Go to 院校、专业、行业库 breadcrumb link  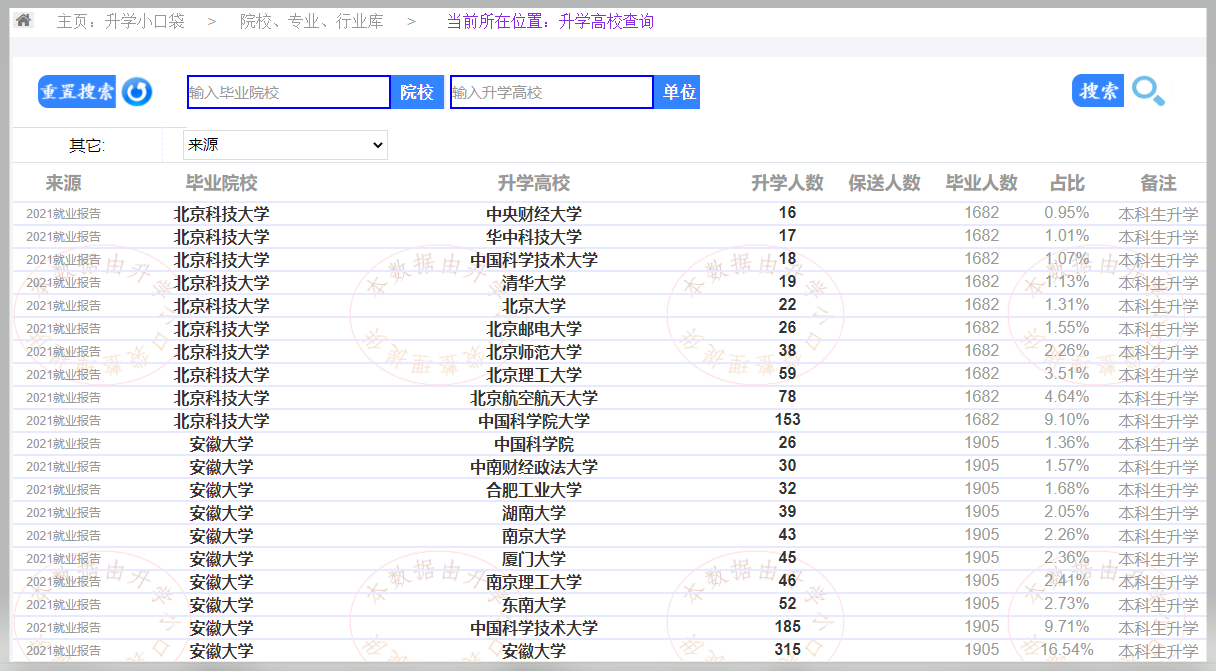click(x=311, y=21)
